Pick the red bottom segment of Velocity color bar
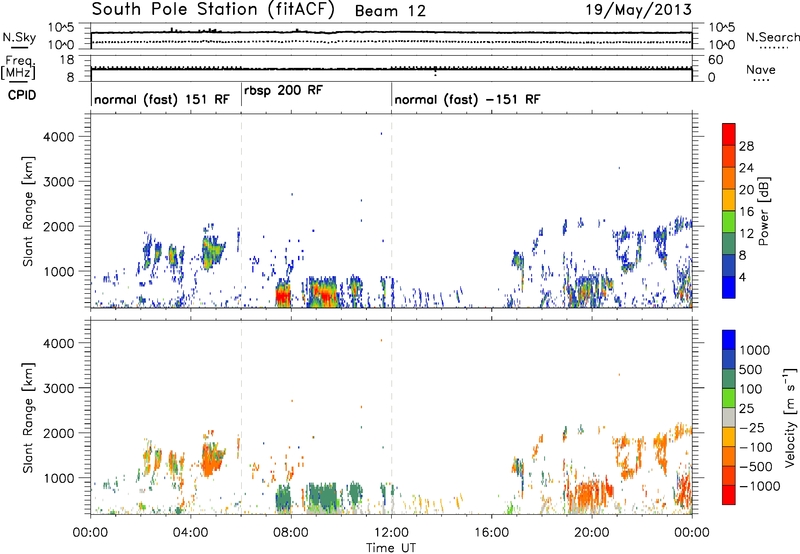Image resolution: width=800 pixels, height=554 pixels. point(729,495)
